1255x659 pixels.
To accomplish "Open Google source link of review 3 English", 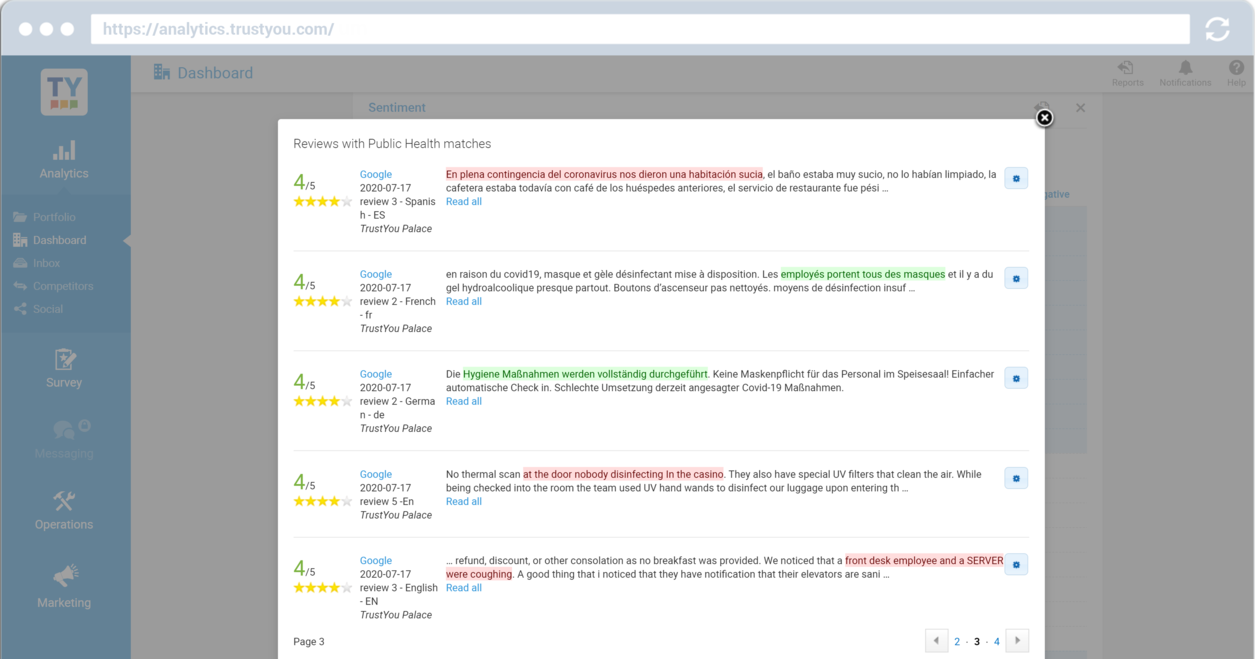I will (376, 561).
